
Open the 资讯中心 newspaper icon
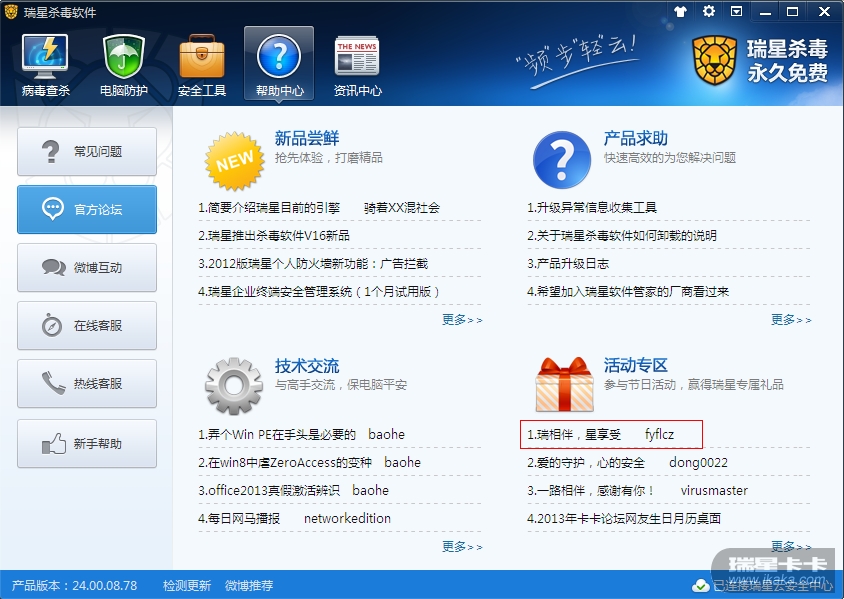357,56
